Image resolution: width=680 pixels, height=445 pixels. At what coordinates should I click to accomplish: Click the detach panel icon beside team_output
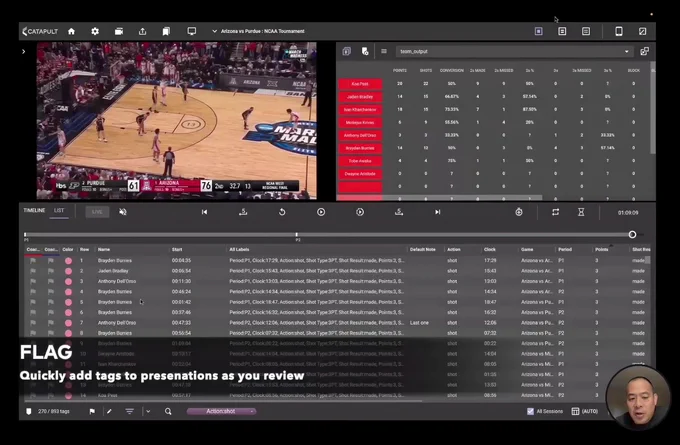(x=644, y=51)
